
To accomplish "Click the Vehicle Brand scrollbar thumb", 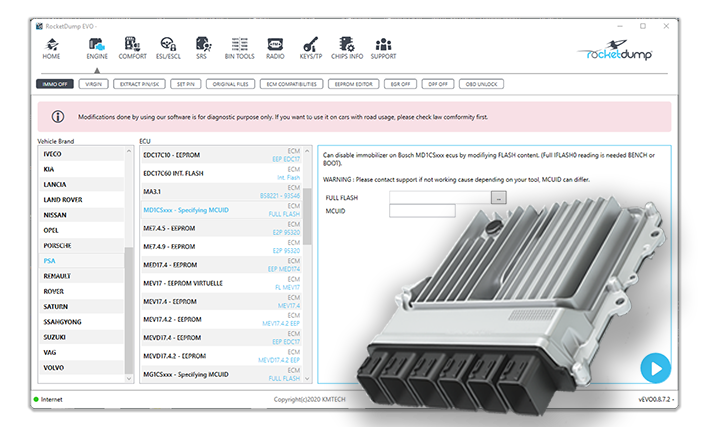I will click(129, 311).
